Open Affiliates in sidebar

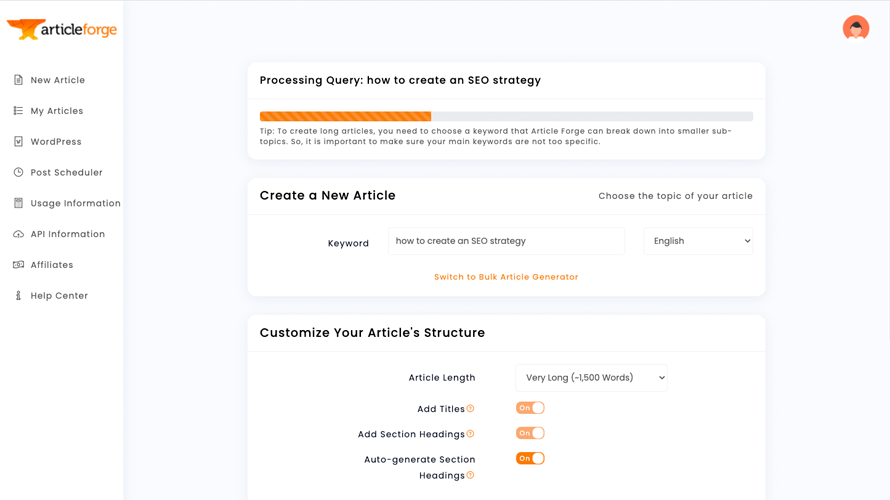point(52,264)
